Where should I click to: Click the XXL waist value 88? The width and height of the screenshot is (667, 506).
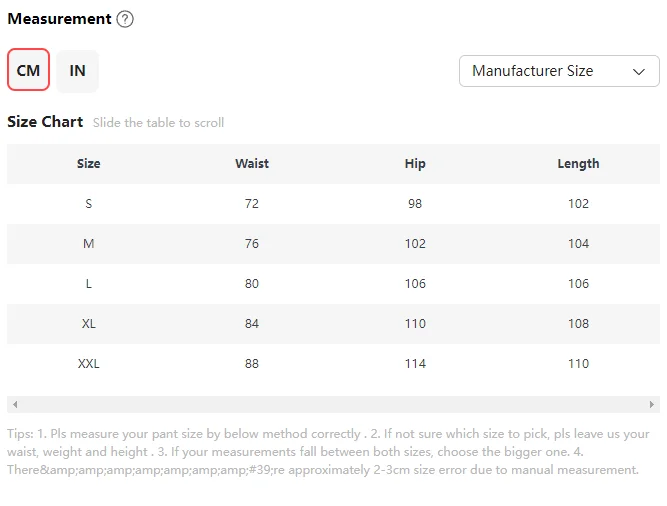252,364
